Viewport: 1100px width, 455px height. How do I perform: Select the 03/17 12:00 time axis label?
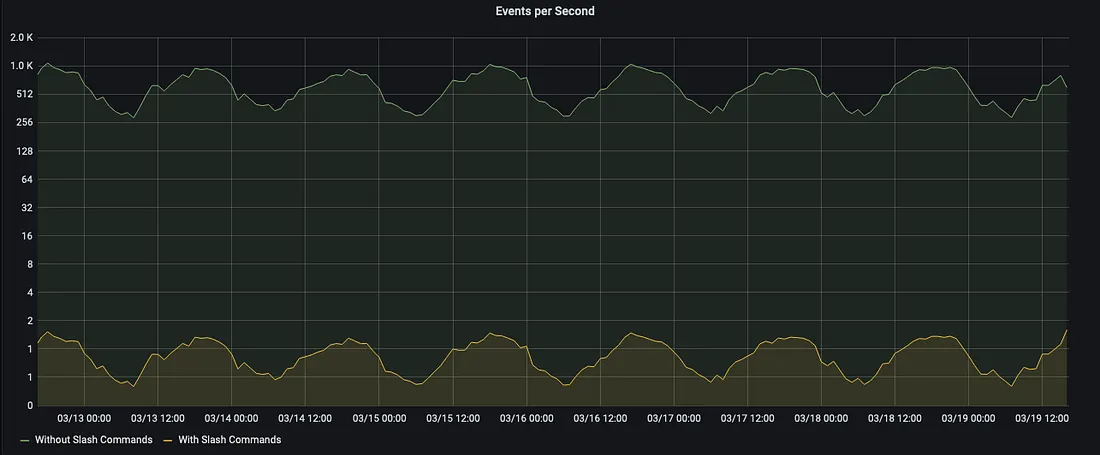pyautogui.click(x=747, y=418)
